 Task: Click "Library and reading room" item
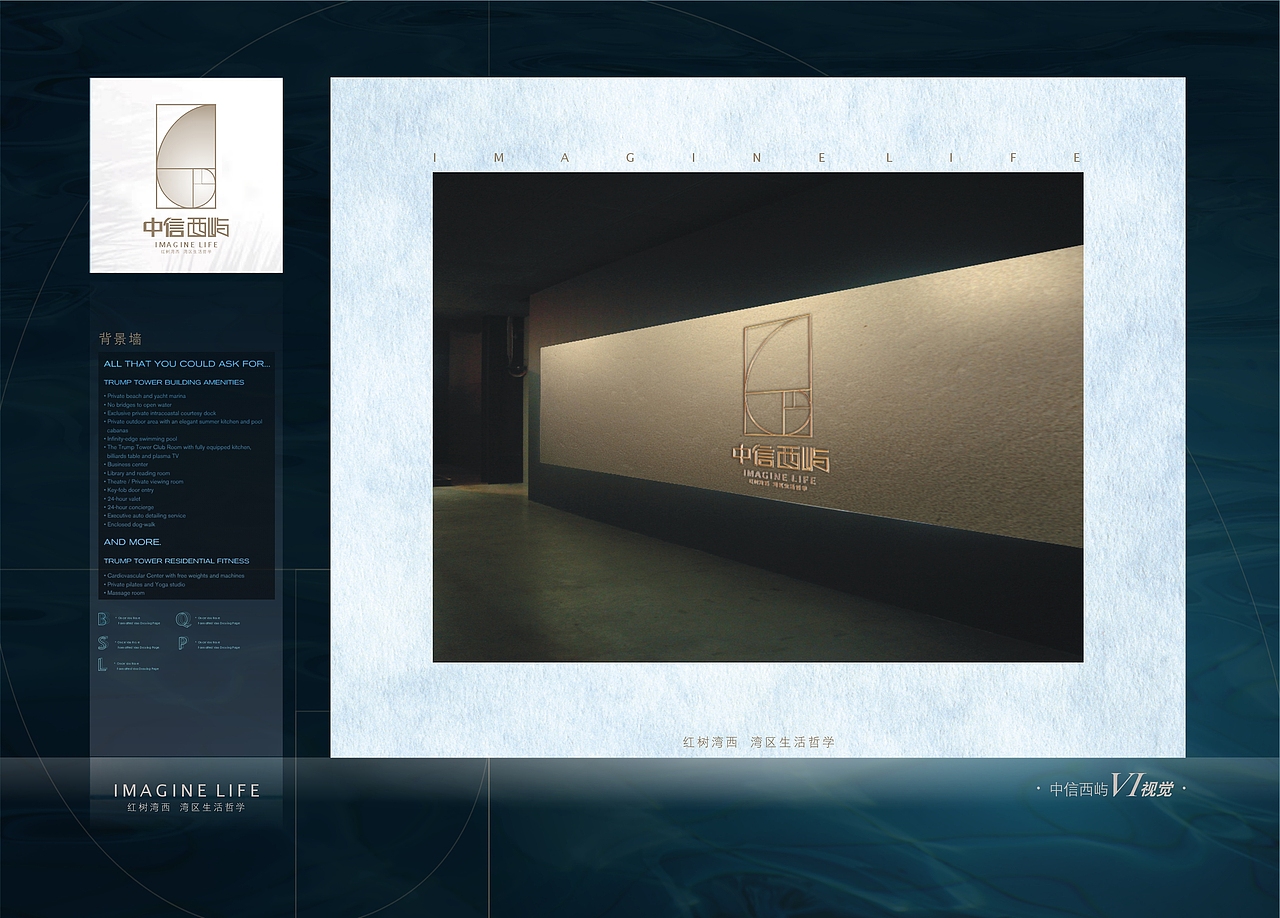tap(137, 473)
